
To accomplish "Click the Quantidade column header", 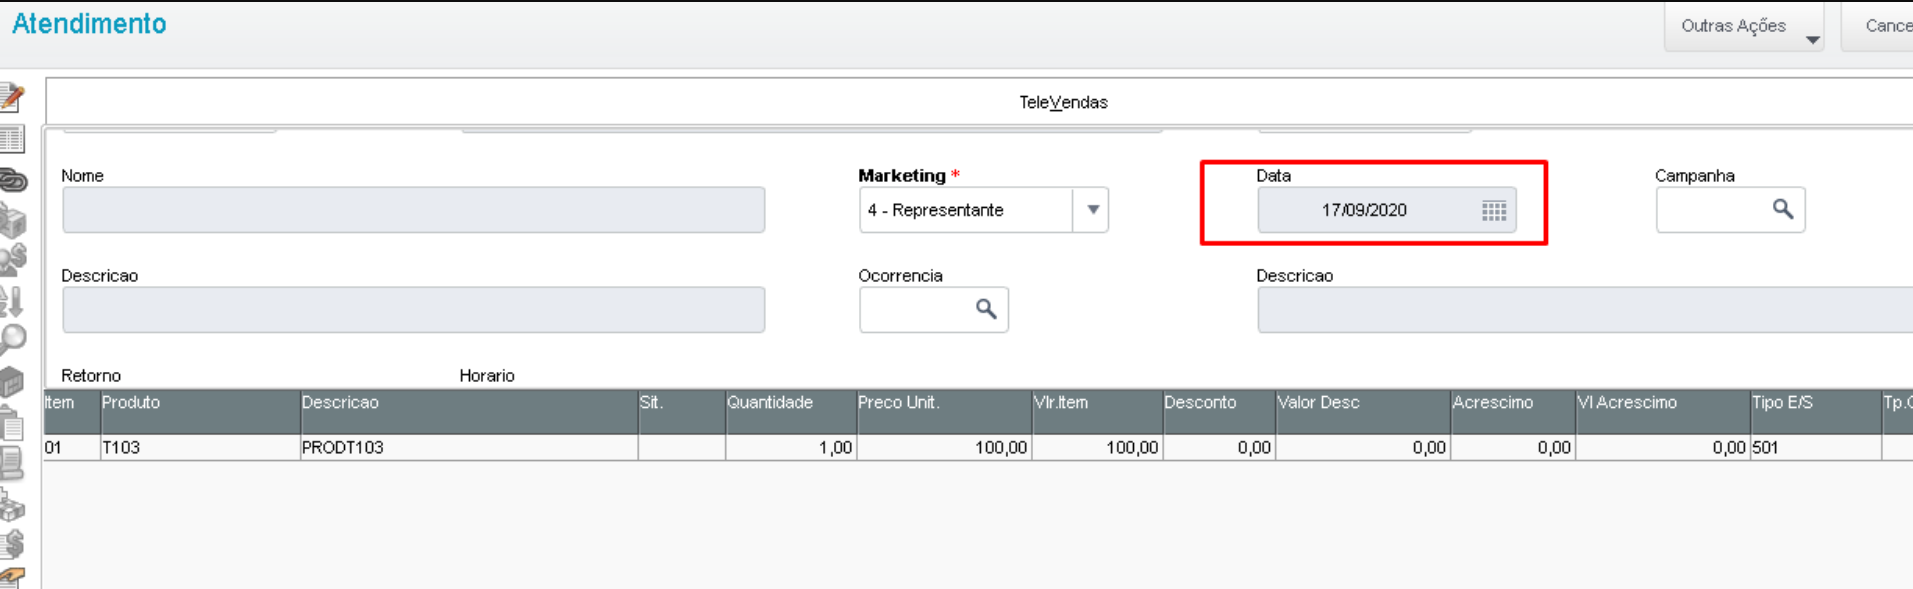I will pyautogui.click(x=790, y=411).
